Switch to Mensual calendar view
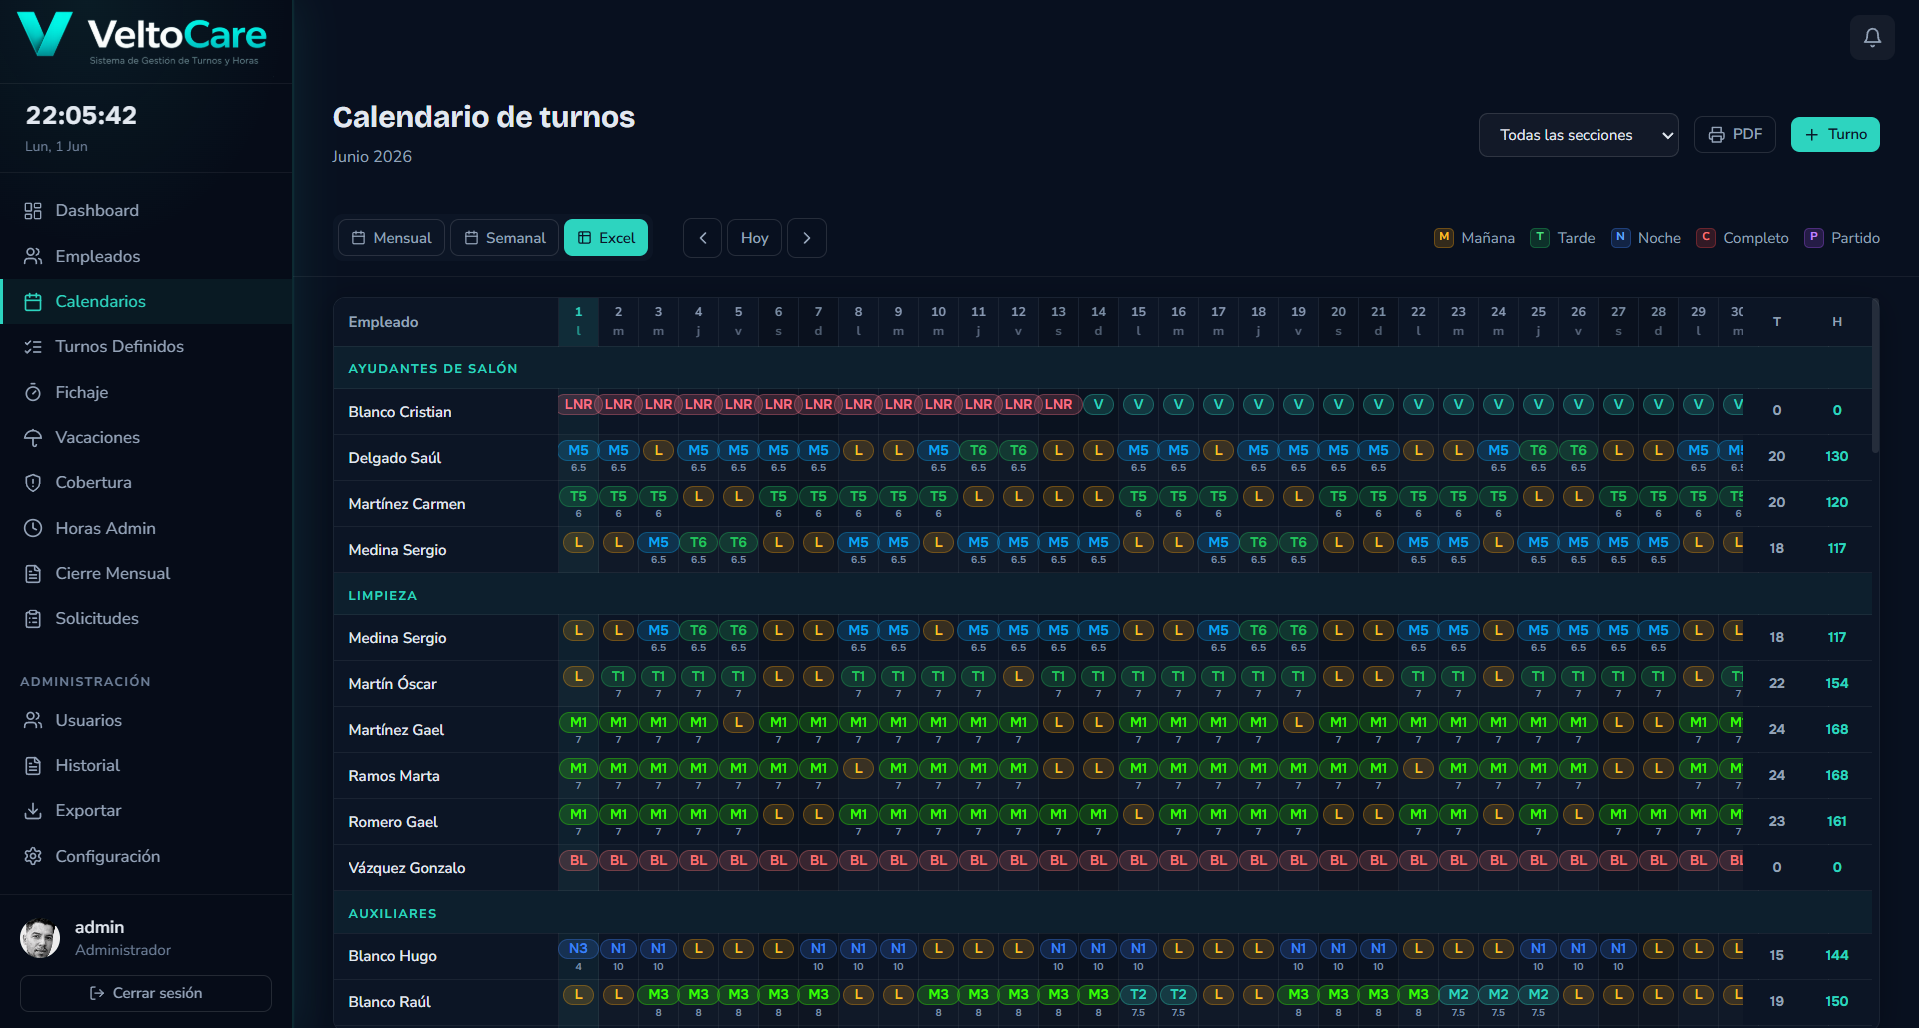 (391, 238)
